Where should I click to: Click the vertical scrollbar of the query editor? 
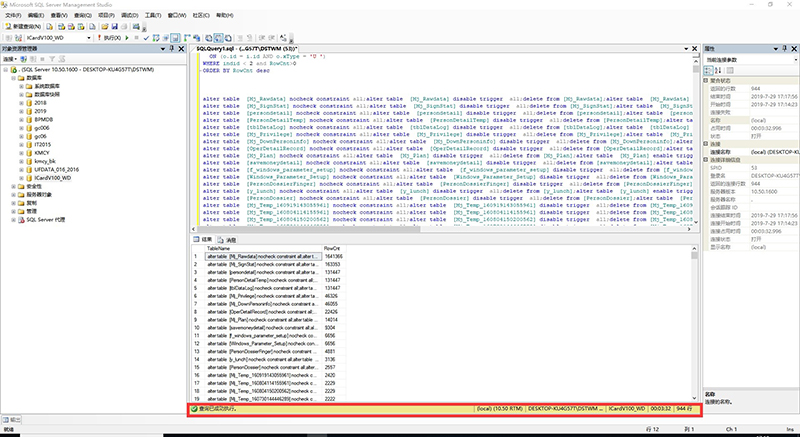coord(696,140)
